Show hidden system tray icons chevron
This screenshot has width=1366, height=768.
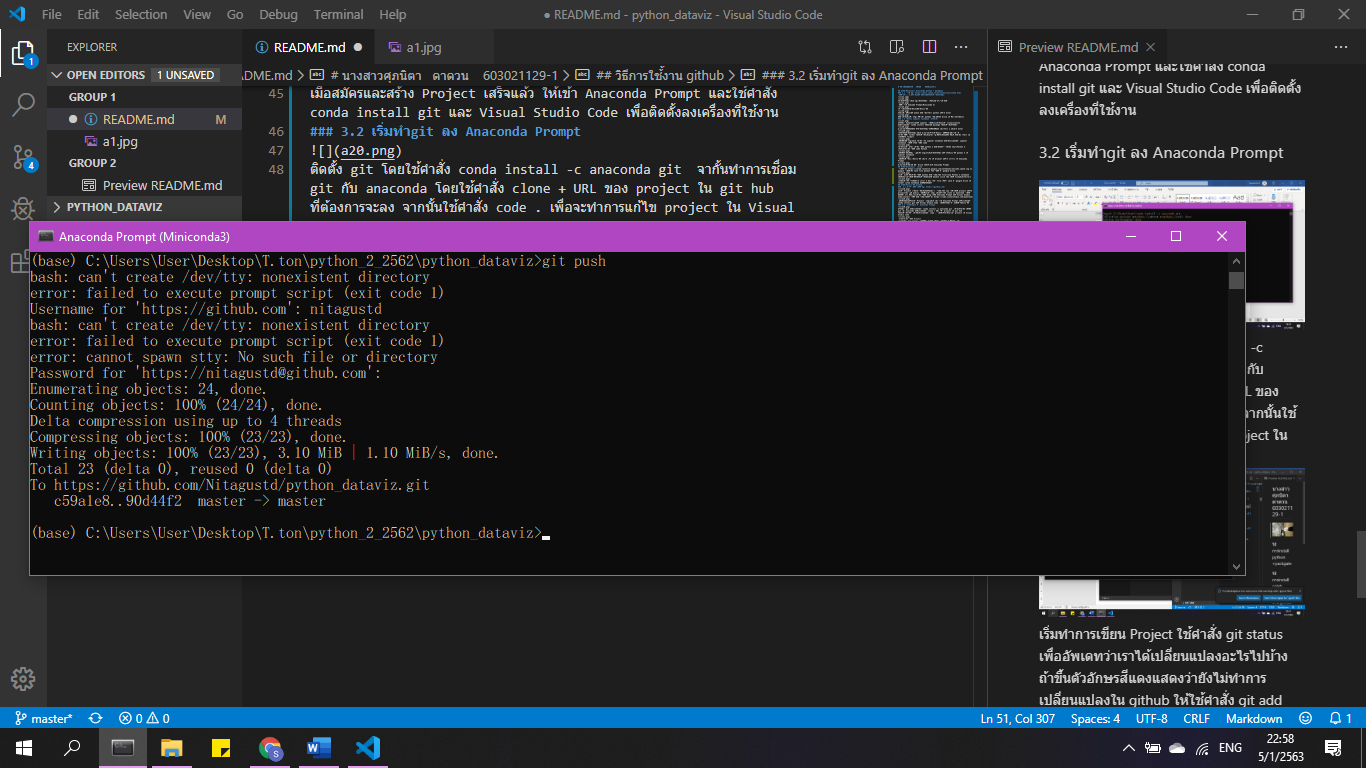(x=1129, y=748)
